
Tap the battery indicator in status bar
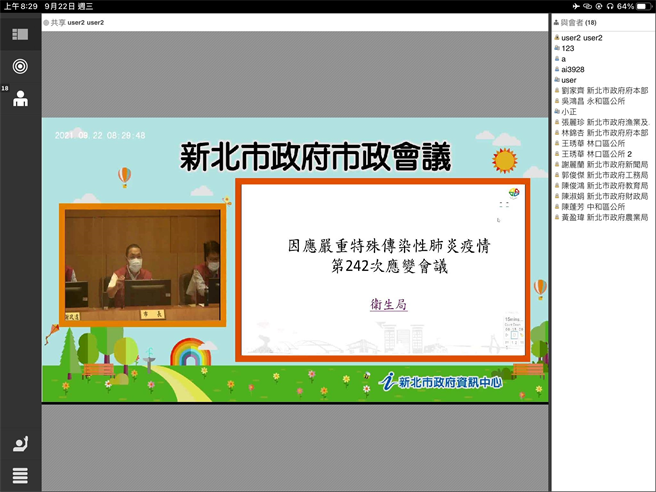click(x=643, y=6)
